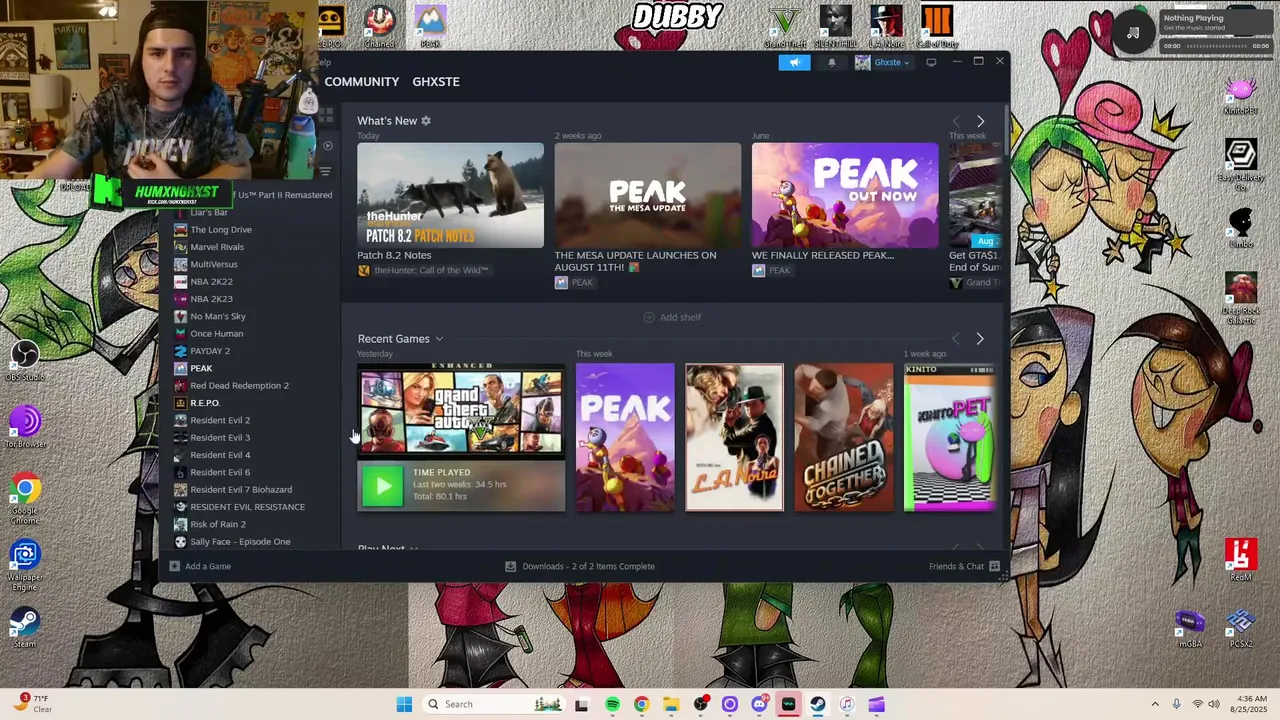Viewport: 1280px width, 720px height.
Task: Open SILENT HILL desktop shortcut
Action: click(835, 26)
